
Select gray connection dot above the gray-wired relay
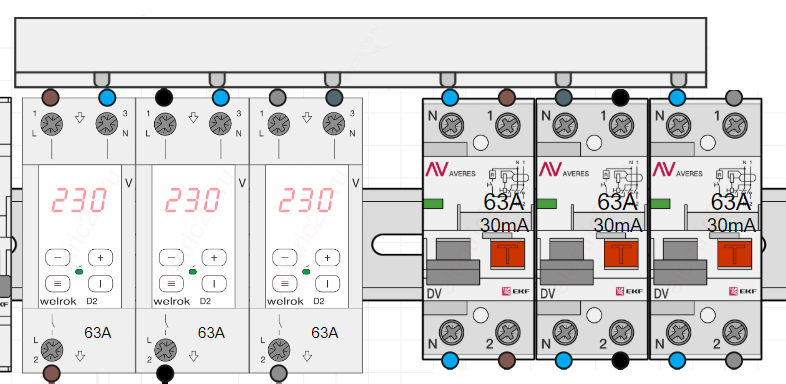click(278, 97)
